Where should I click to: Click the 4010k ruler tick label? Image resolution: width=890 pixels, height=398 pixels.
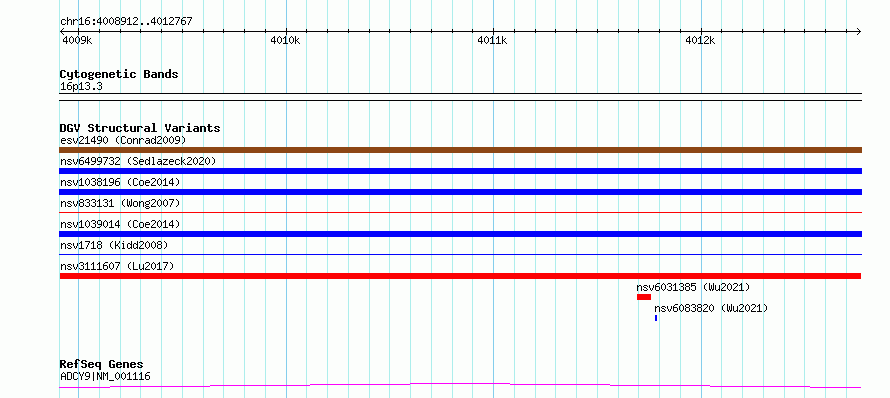(286, 40)
